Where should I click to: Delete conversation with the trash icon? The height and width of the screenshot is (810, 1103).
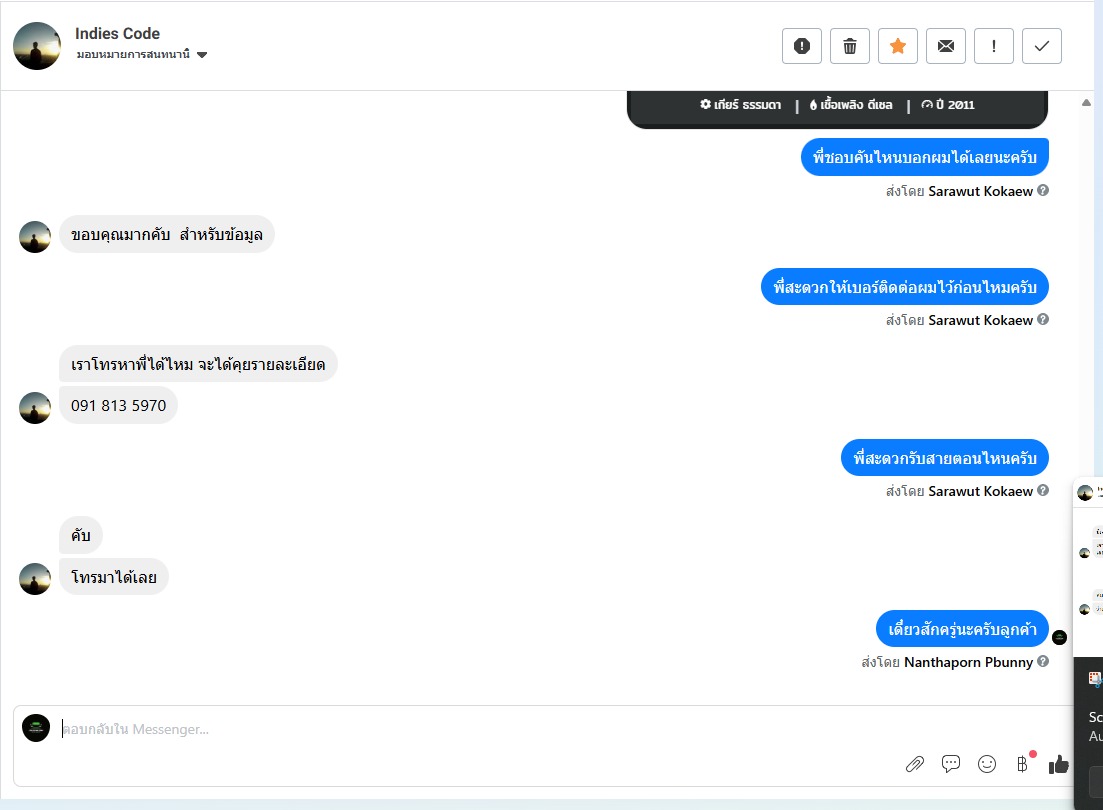(850, 46)
